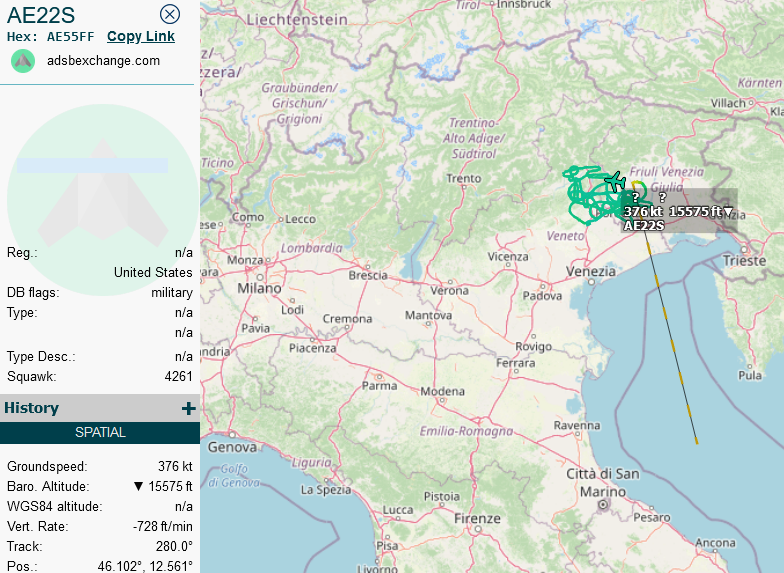
Task: Click the Trieste city label on map
Action: pos(744,260)
